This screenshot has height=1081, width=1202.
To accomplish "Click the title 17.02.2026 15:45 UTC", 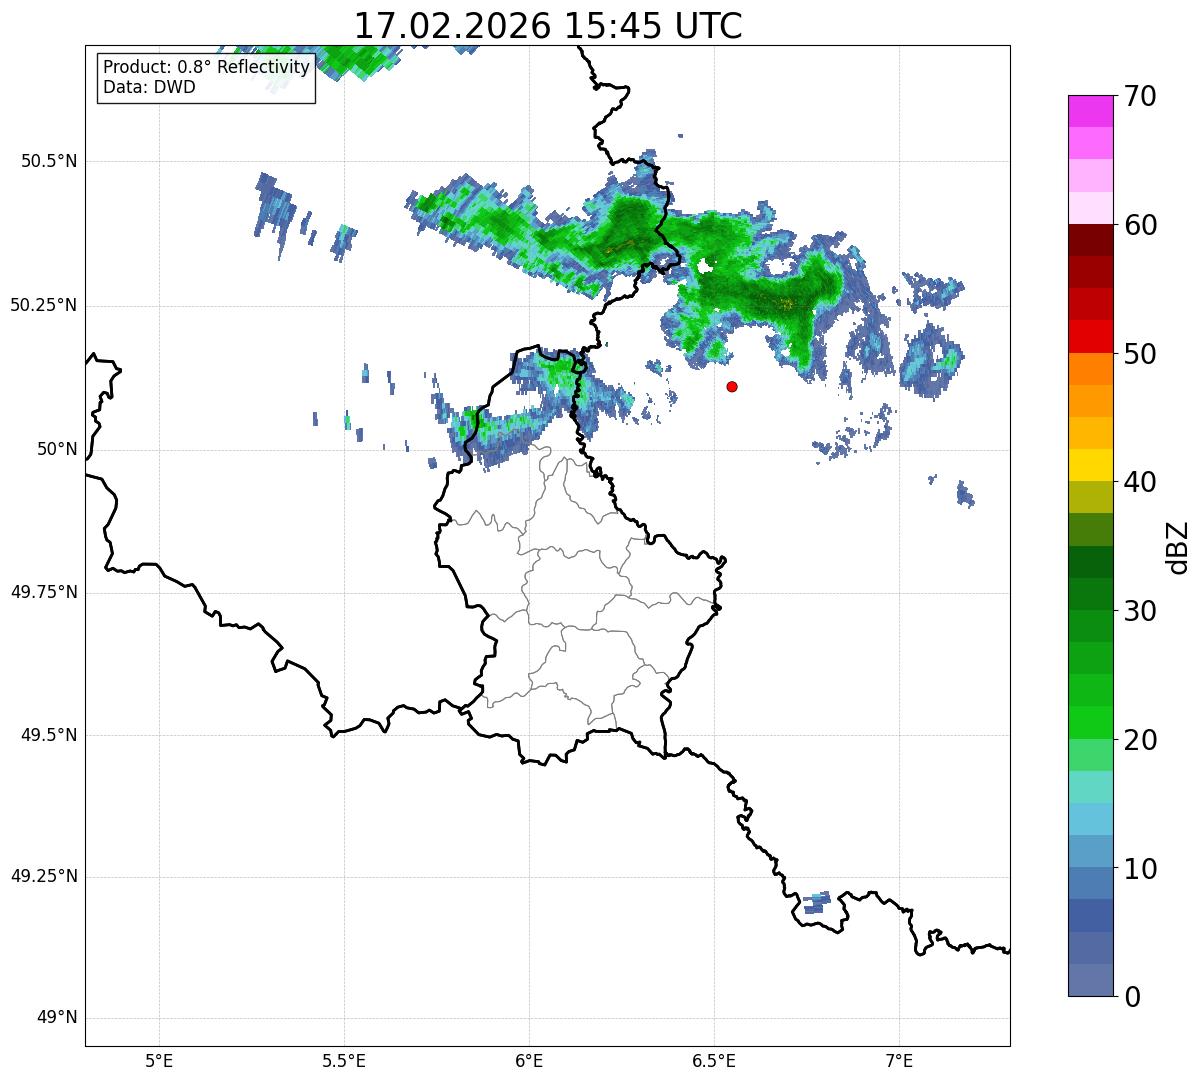I will (x=548, y=26).
